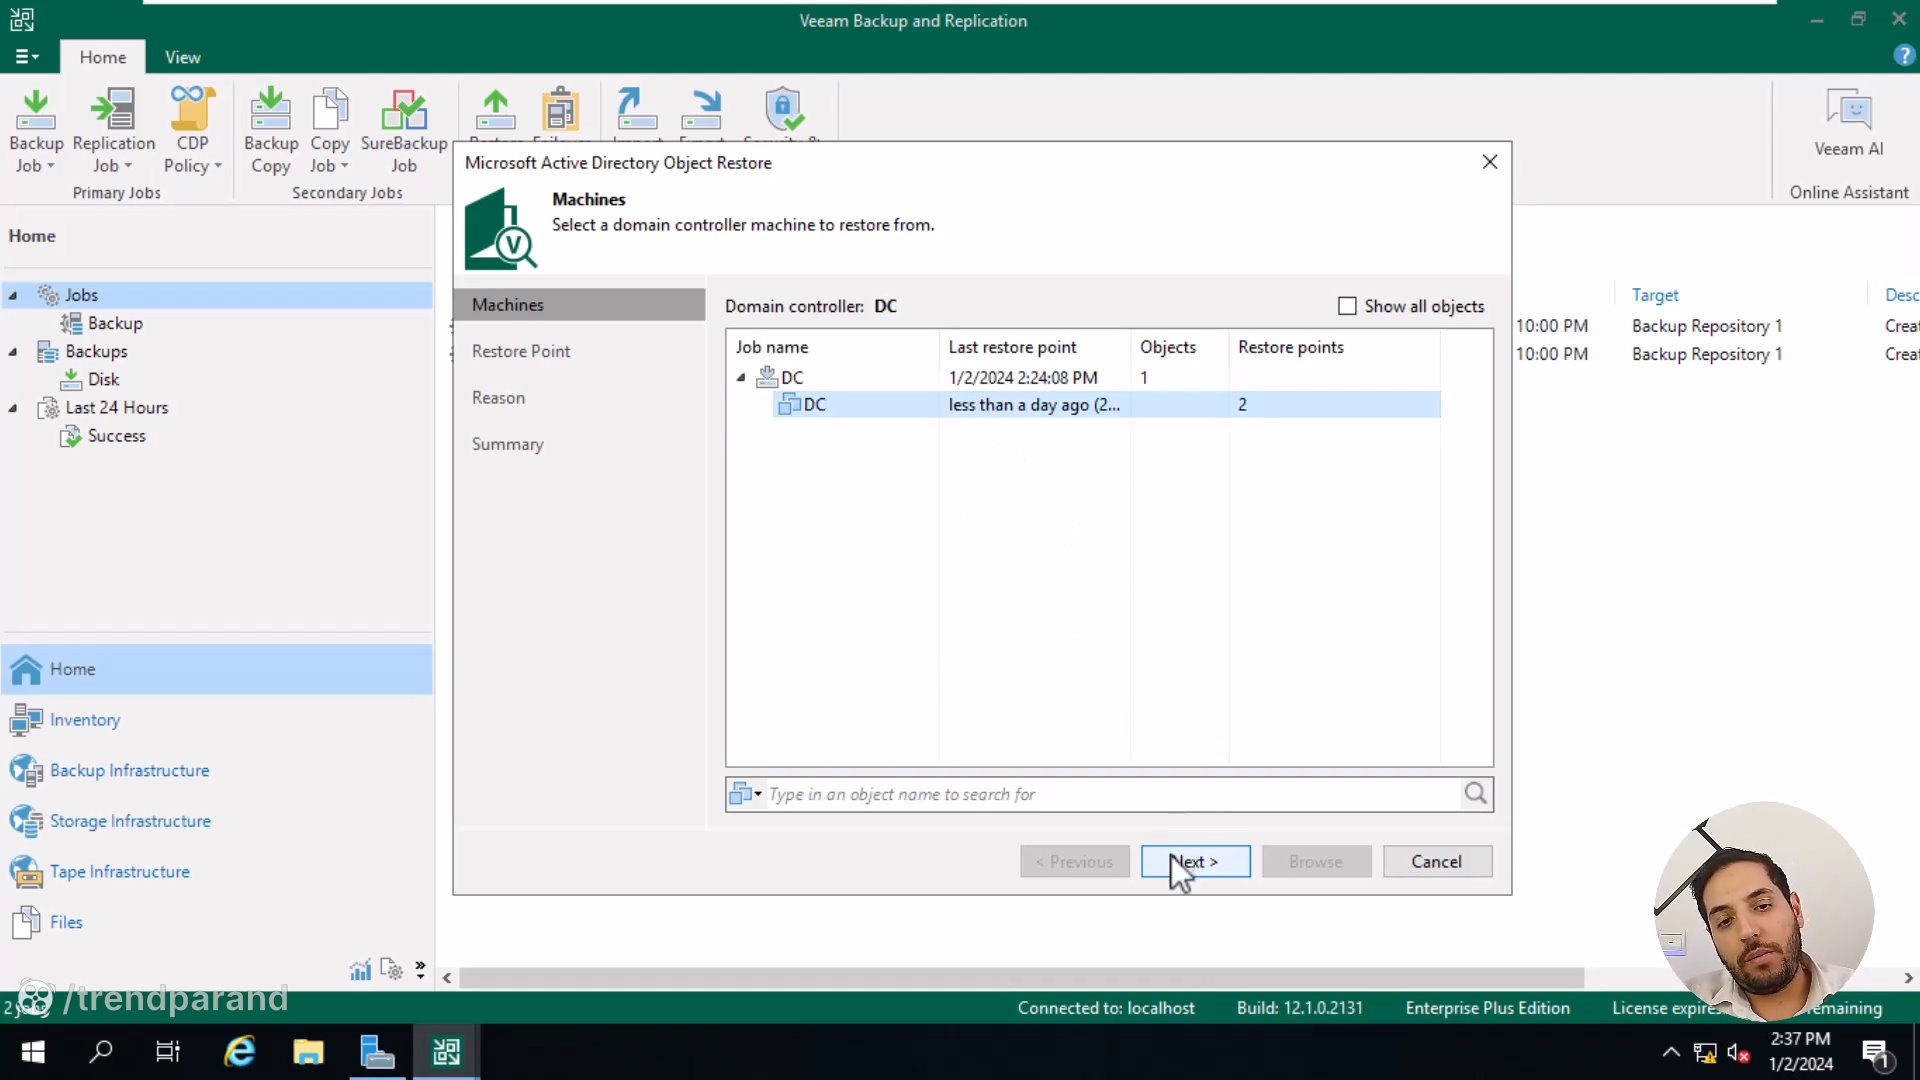Open the CDP Policy ribbon button
Screen dimensions: 1920x1080
(192, 131)
